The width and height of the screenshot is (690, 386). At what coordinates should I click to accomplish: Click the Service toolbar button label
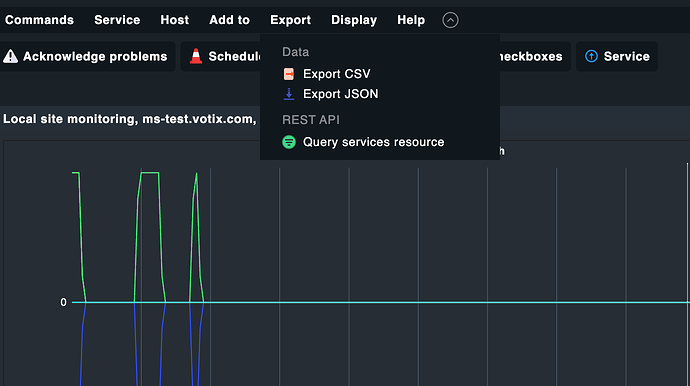(627, 56)
